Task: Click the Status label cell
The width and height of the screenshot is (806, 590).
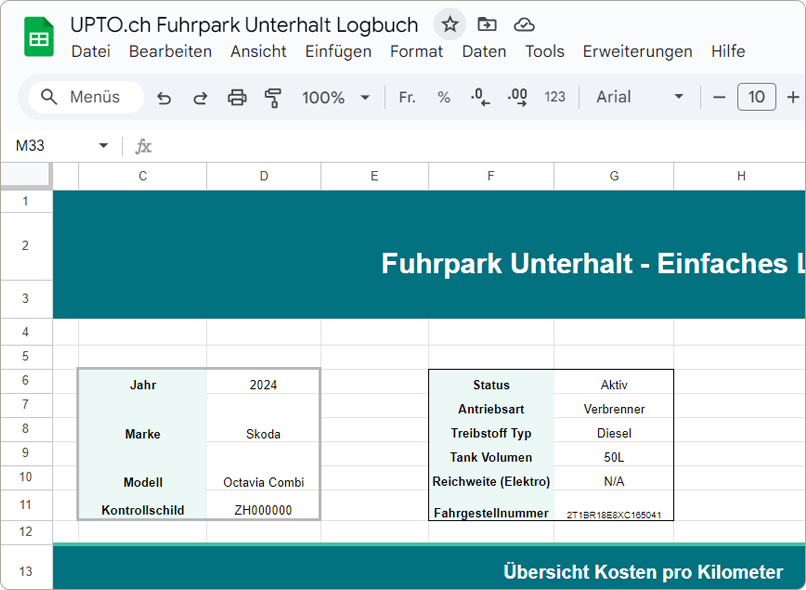Action: point(491,382)
